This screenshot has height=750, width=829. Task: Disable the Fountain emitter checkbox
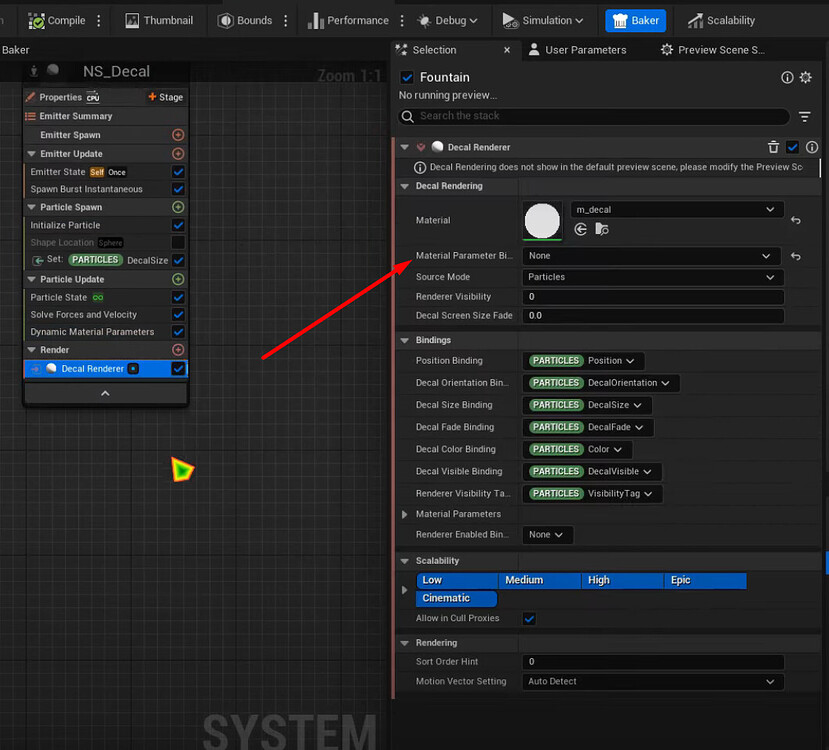405,77
